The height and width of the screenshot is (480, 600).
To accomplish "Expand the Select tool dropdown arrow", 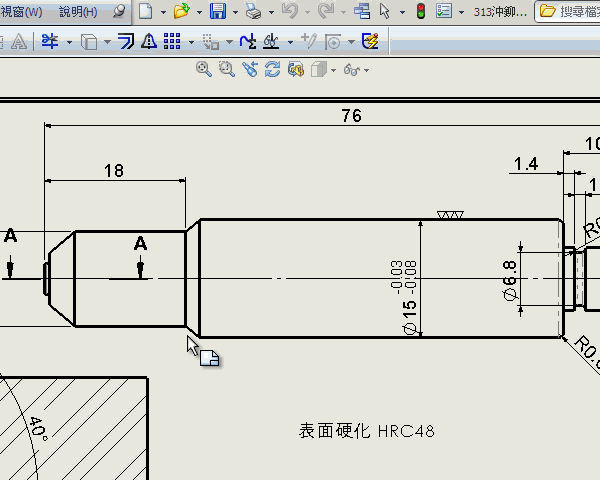I will [402, 12].
